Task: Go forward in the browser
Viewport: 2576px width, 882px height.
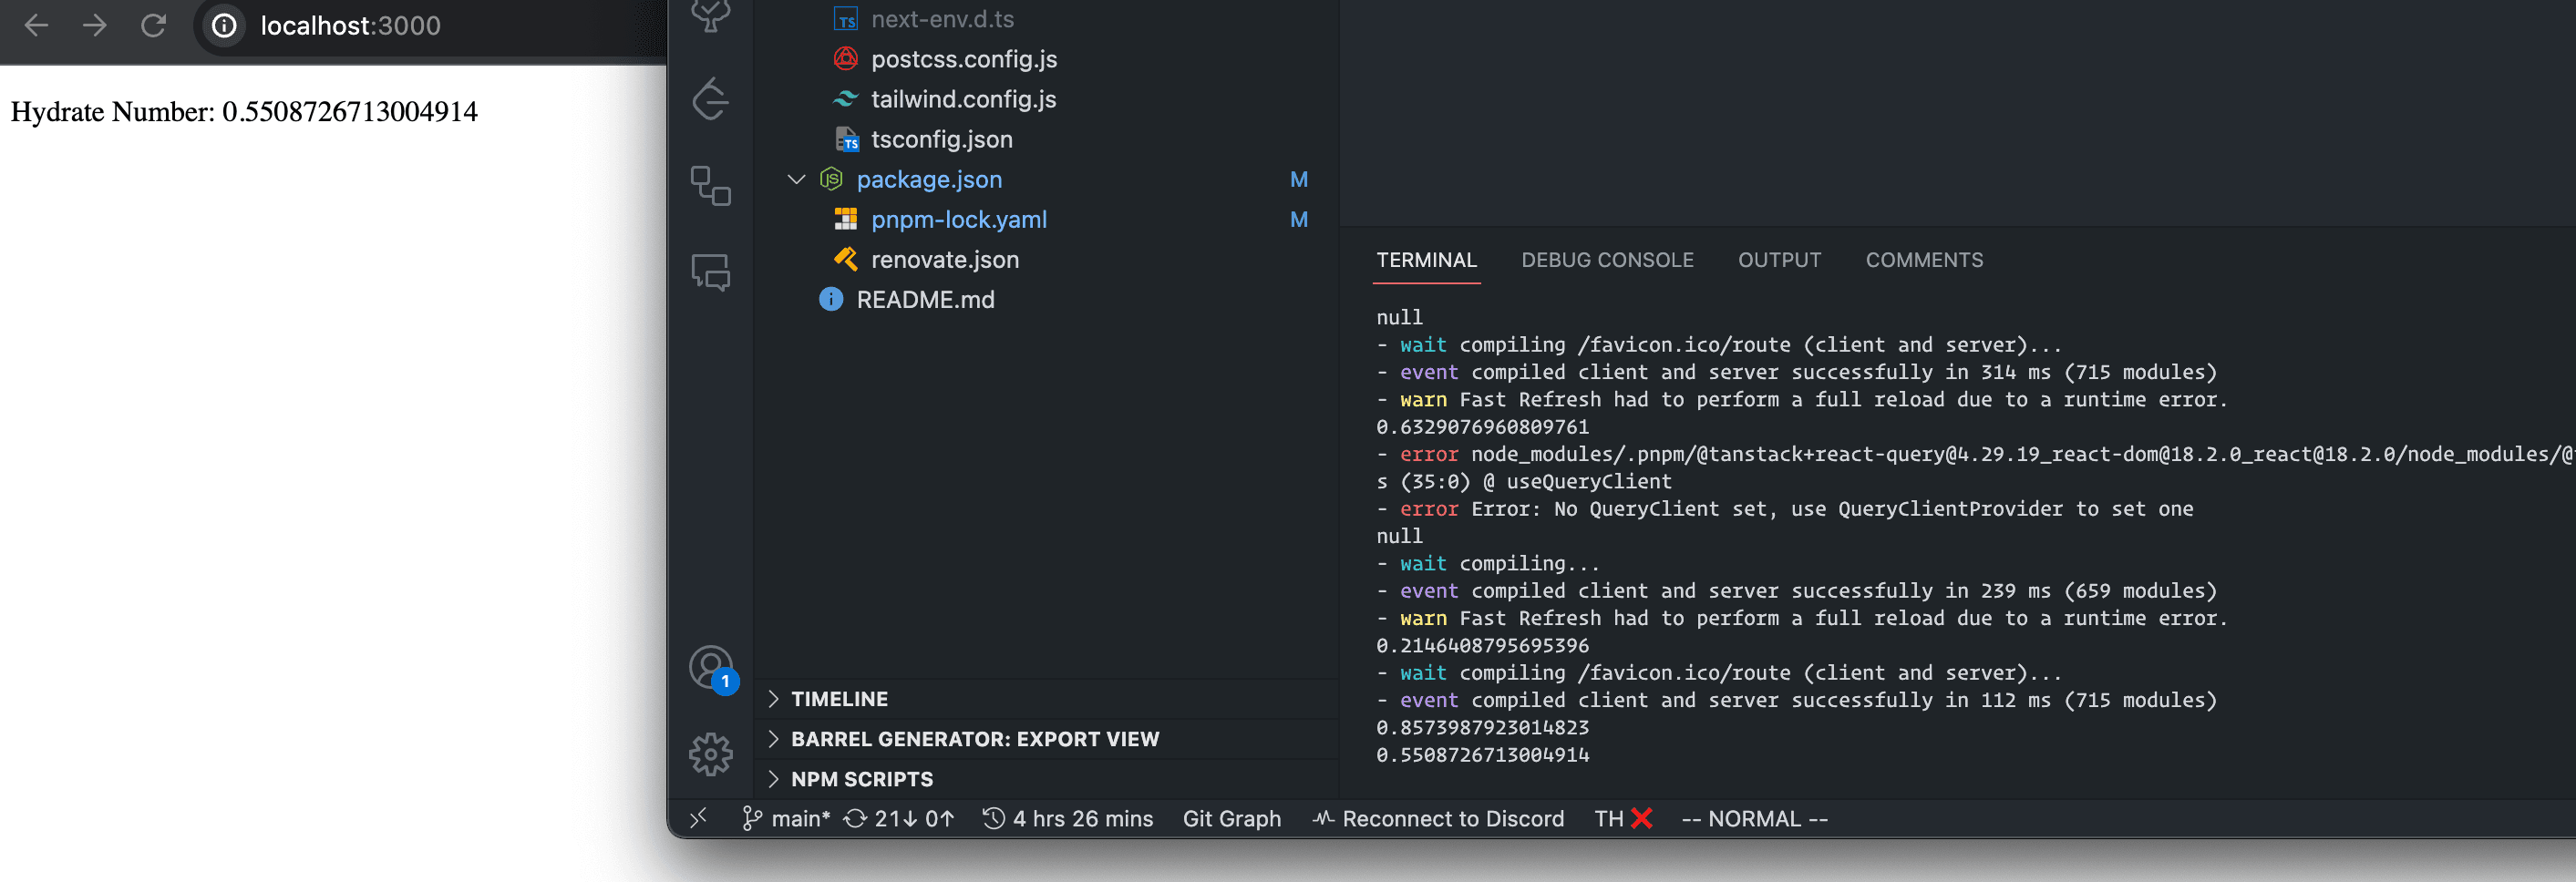Action: coord(95,25)
